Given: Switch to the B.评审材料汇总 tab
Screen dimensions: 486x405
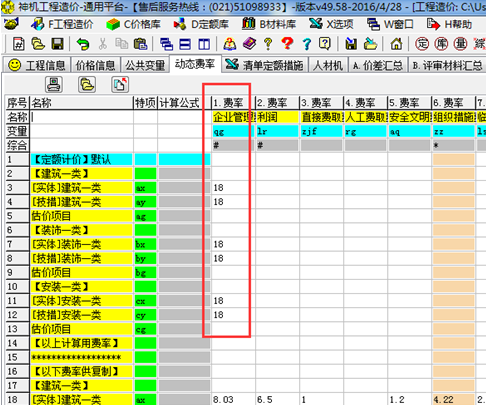Looking at the screenshot, I should pos(447,65).
